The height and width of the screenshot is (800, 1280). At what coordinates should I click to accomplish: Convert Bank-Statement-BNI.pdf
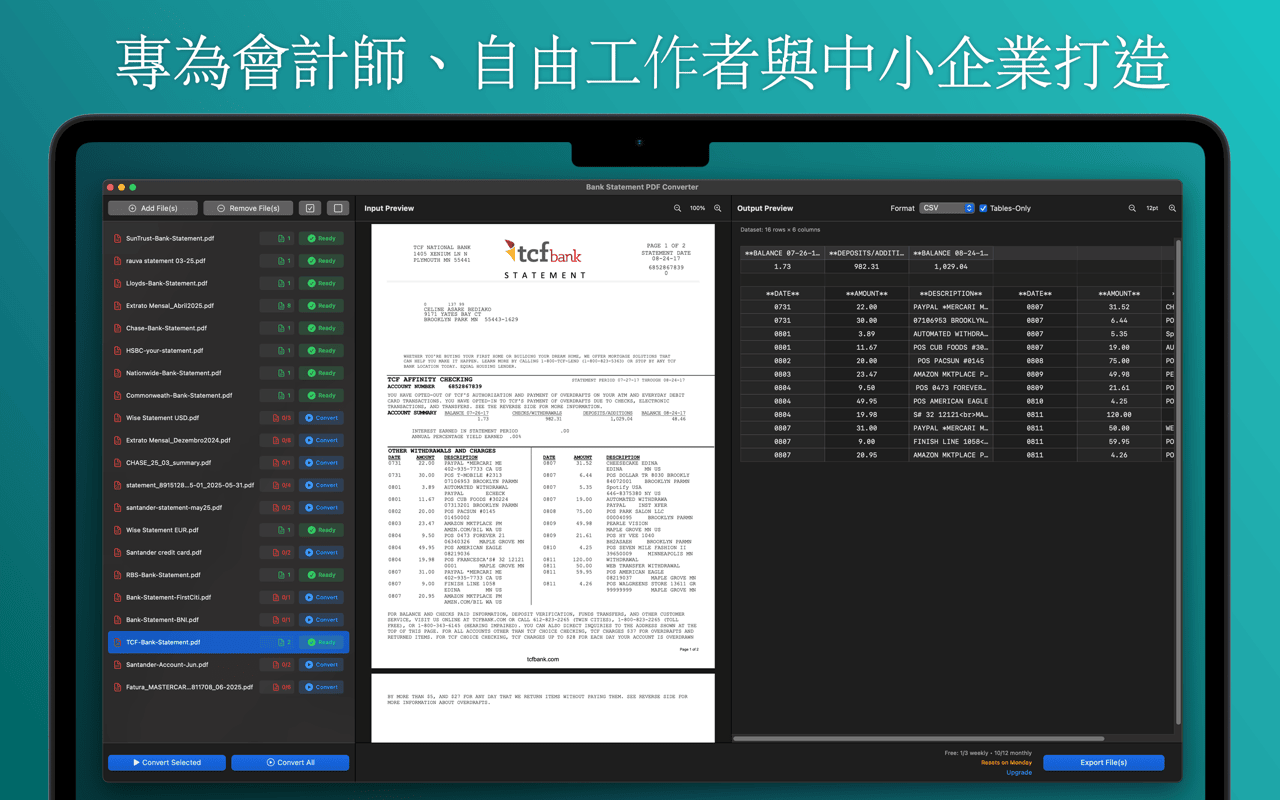pyautogui.click(x=322, y=620)
